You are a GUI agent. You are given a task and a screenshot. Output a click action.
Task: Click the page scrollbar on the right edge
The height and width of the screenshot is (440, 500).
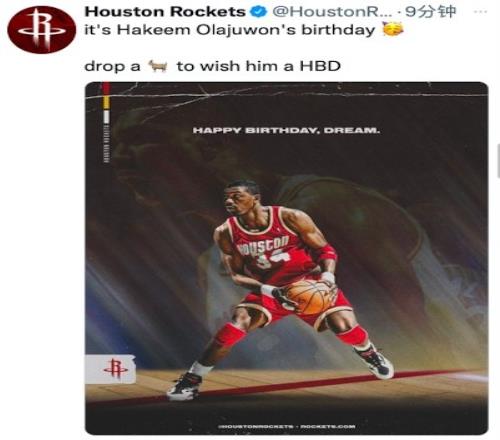point(498,161)
